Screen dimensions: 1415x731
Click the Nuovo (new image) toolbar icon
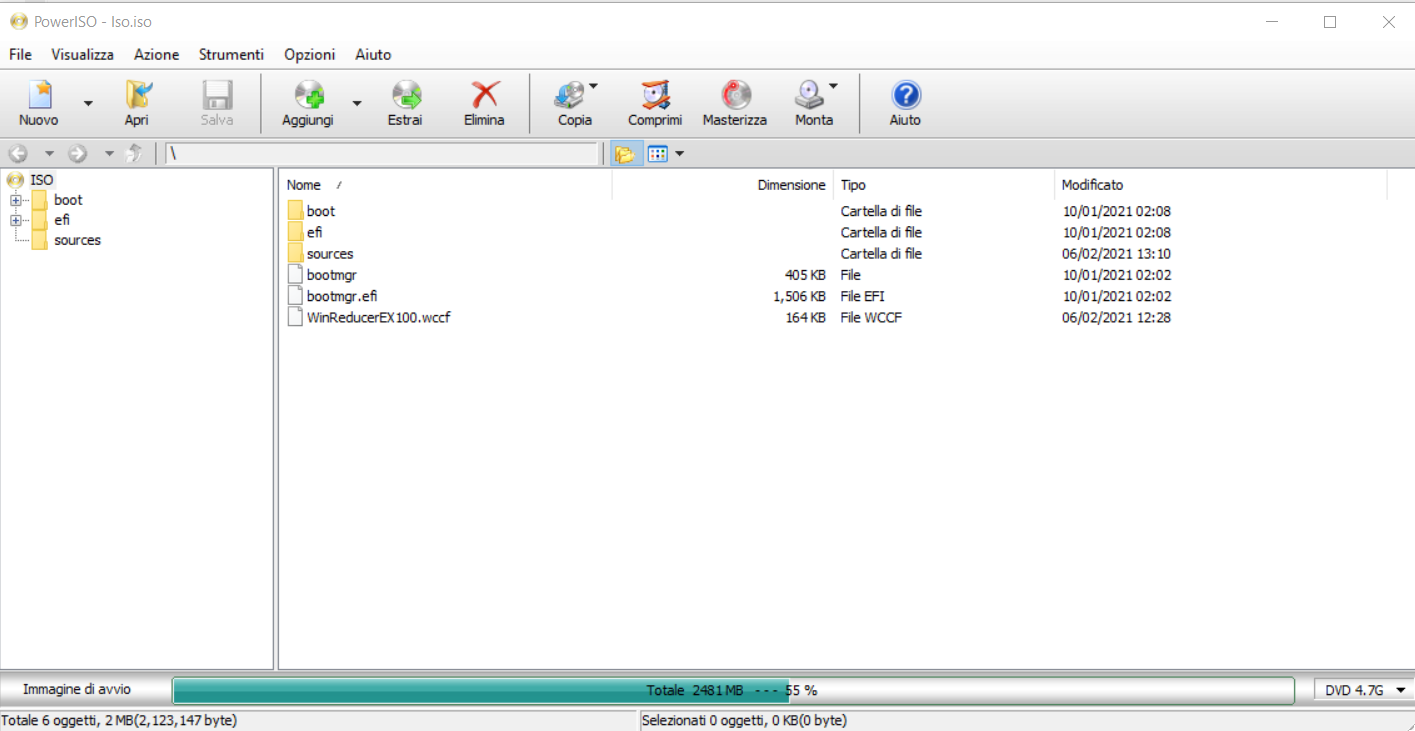coord(39,95)
